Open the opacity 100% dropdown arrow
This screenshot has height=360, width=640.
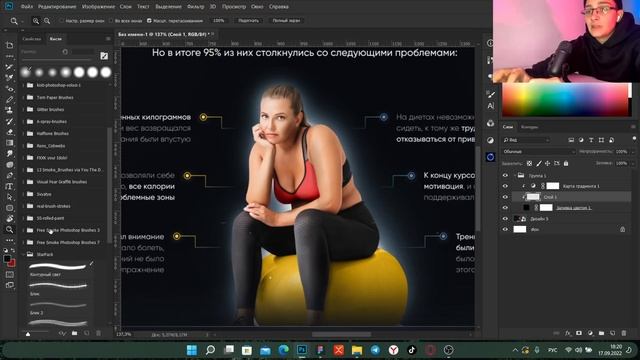pos(633,151)
